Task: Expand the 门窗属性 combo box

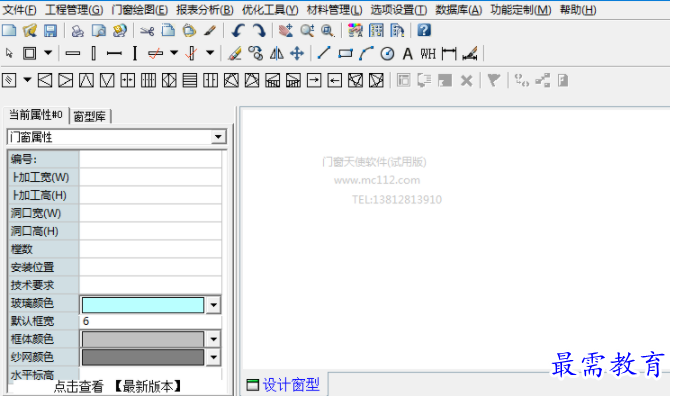Action: (x=218, y=137)
